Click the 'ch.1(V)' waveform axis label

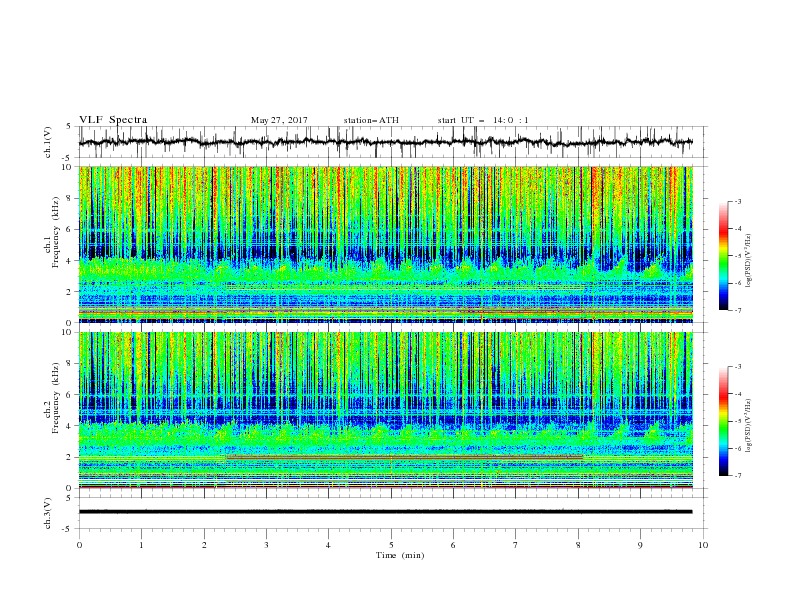(48, 142)
